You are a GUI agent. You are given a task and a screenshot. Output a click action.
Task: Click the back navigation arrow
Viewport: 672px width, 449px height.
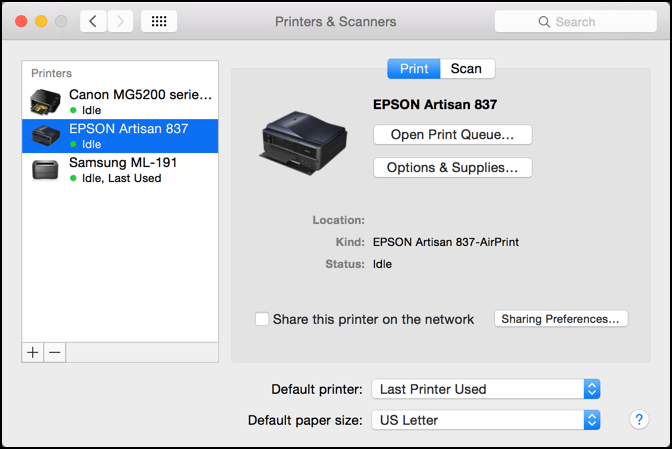click(93, 21)
